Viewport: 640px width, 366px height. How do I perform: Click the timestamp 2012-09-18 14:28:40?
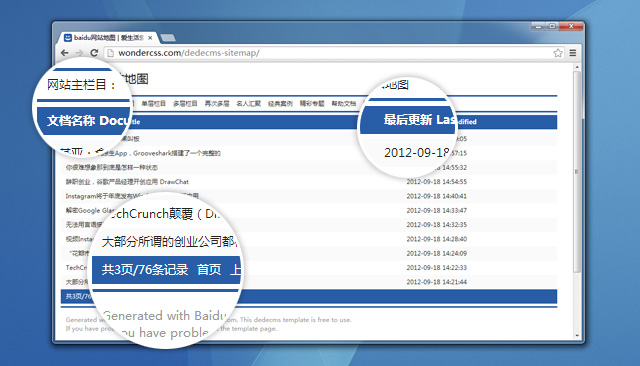(x=436, y=239)
